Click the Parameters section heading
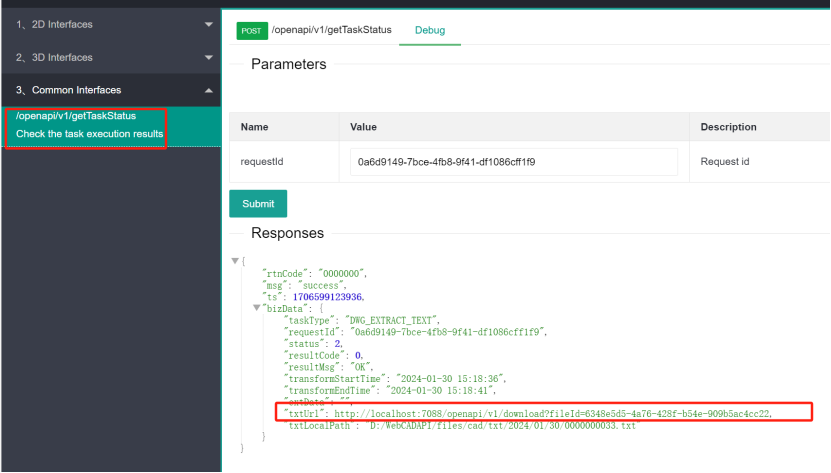Image resolution: width=831 pixels, height=473 pixels. point(289,64)
